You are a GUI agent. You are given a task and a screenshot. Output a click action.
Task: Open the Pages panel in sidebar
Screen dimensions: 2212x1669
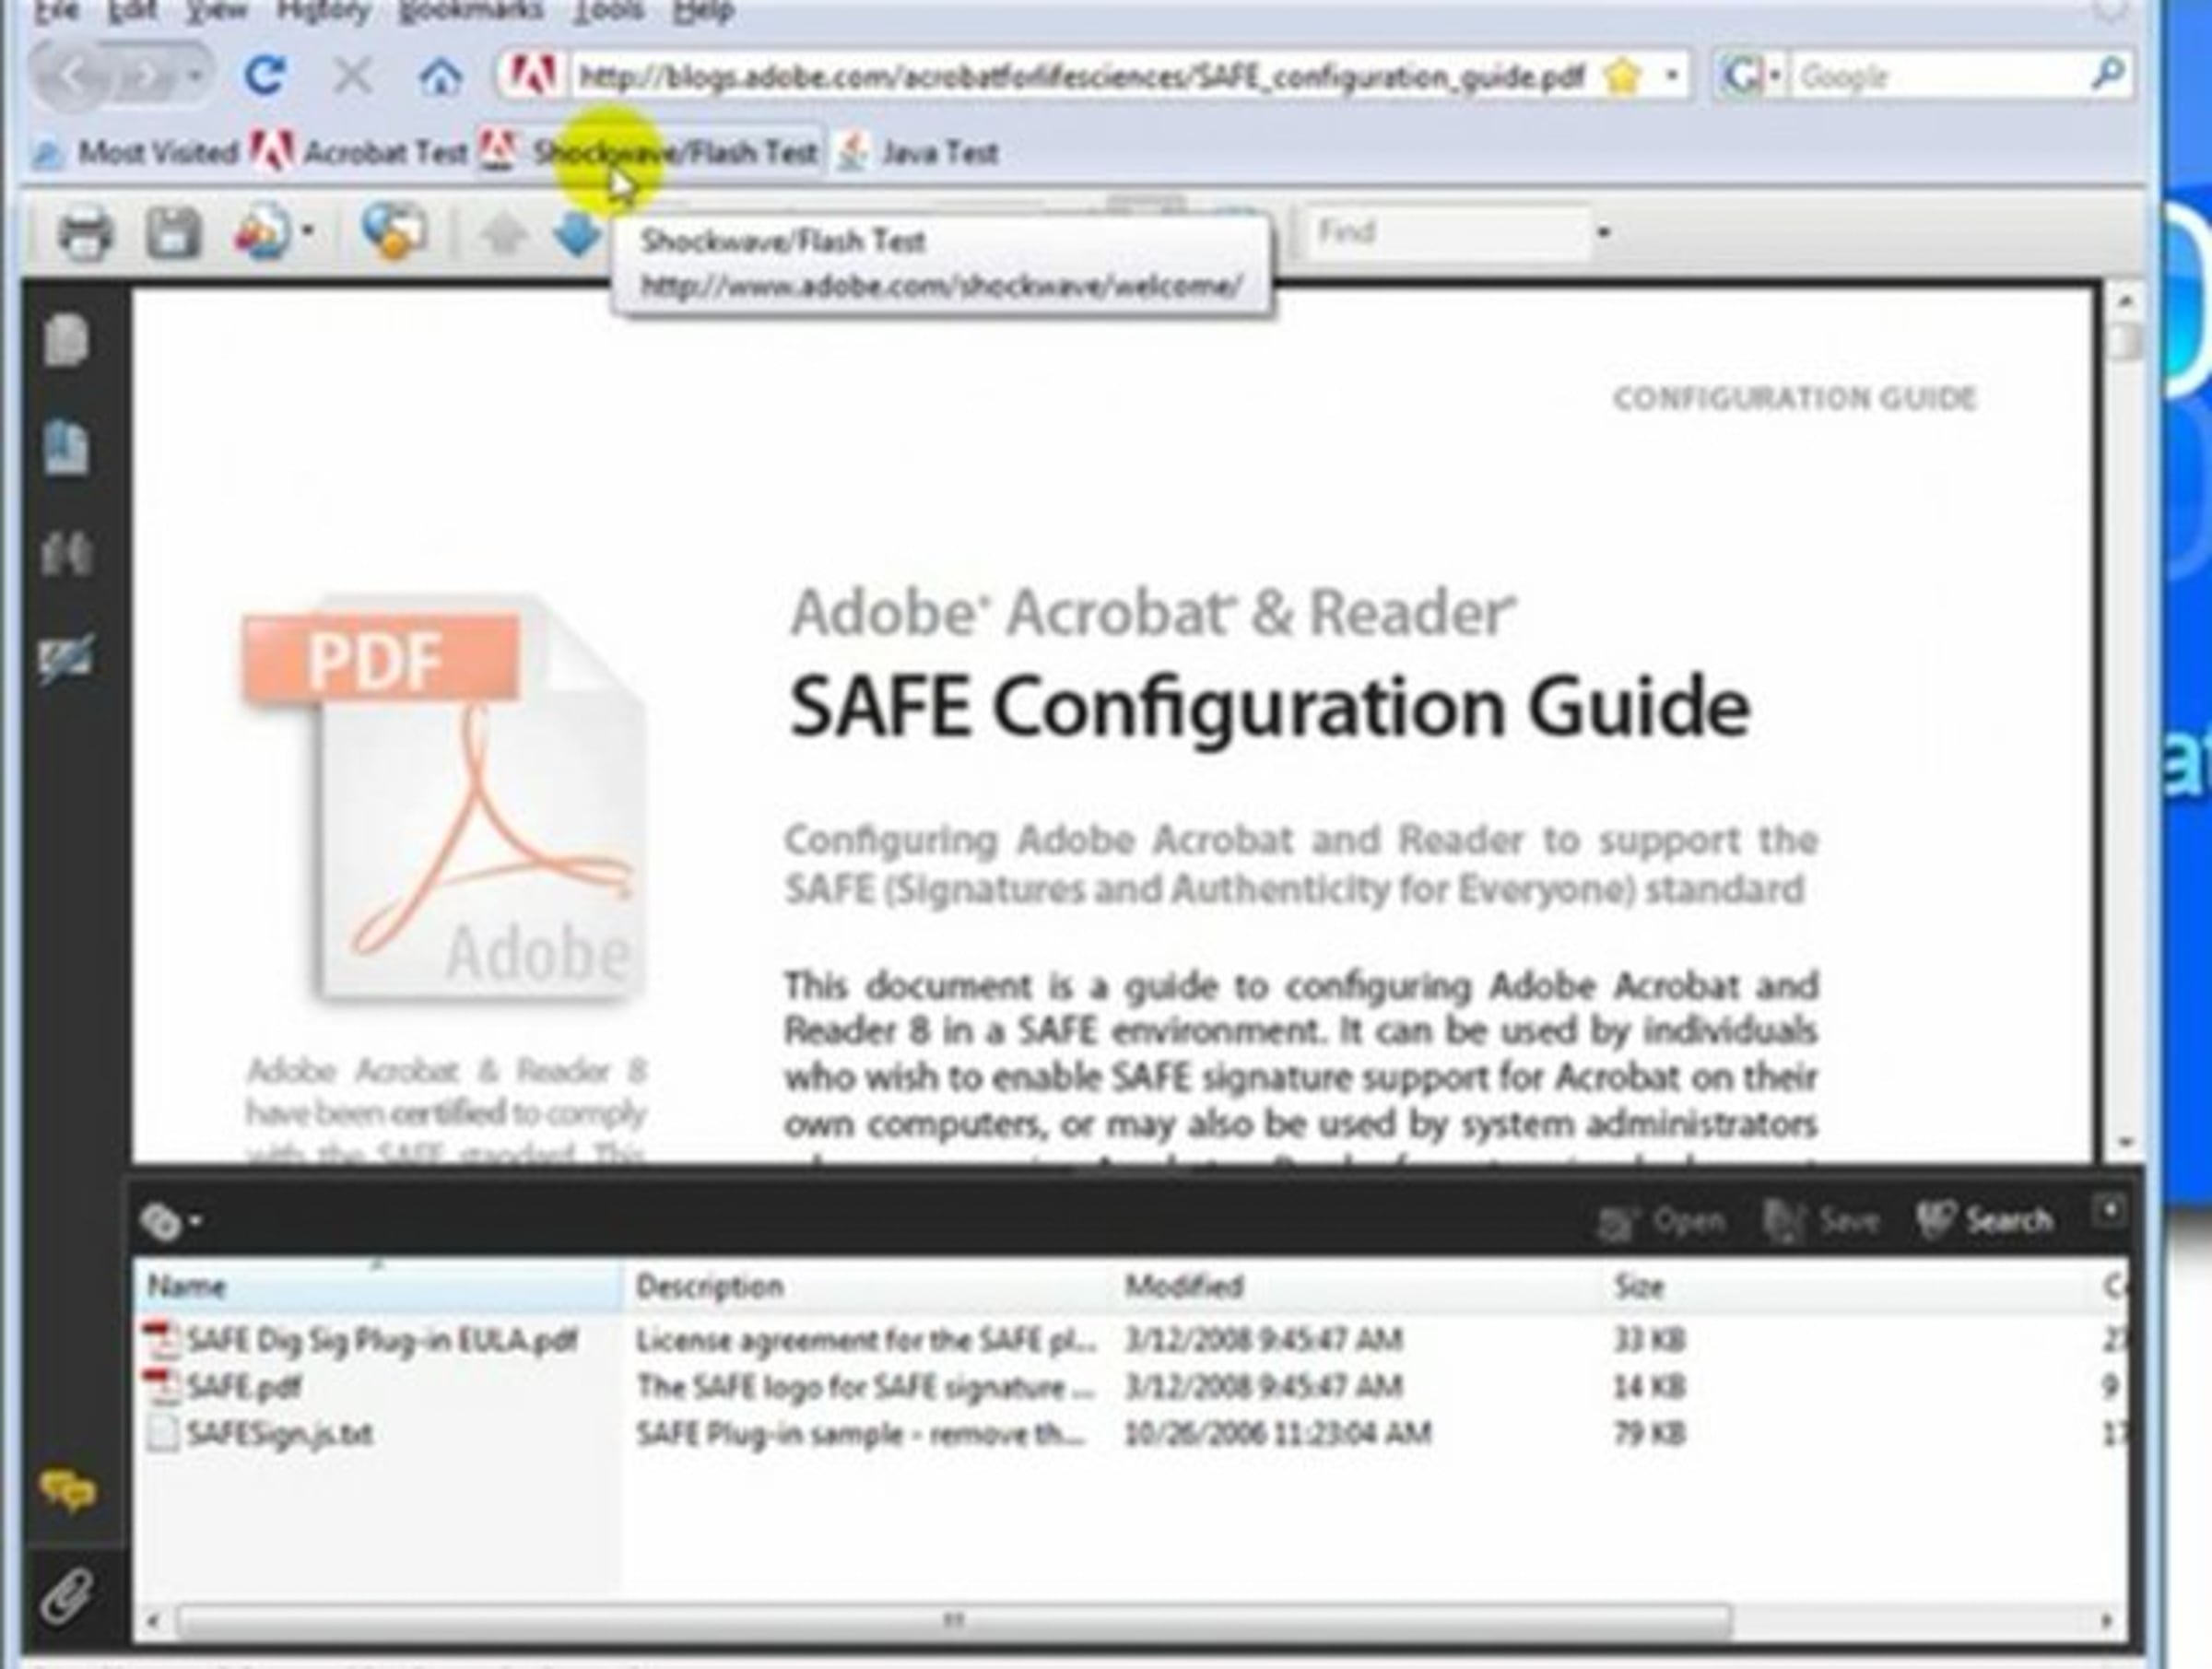point(66,340)
